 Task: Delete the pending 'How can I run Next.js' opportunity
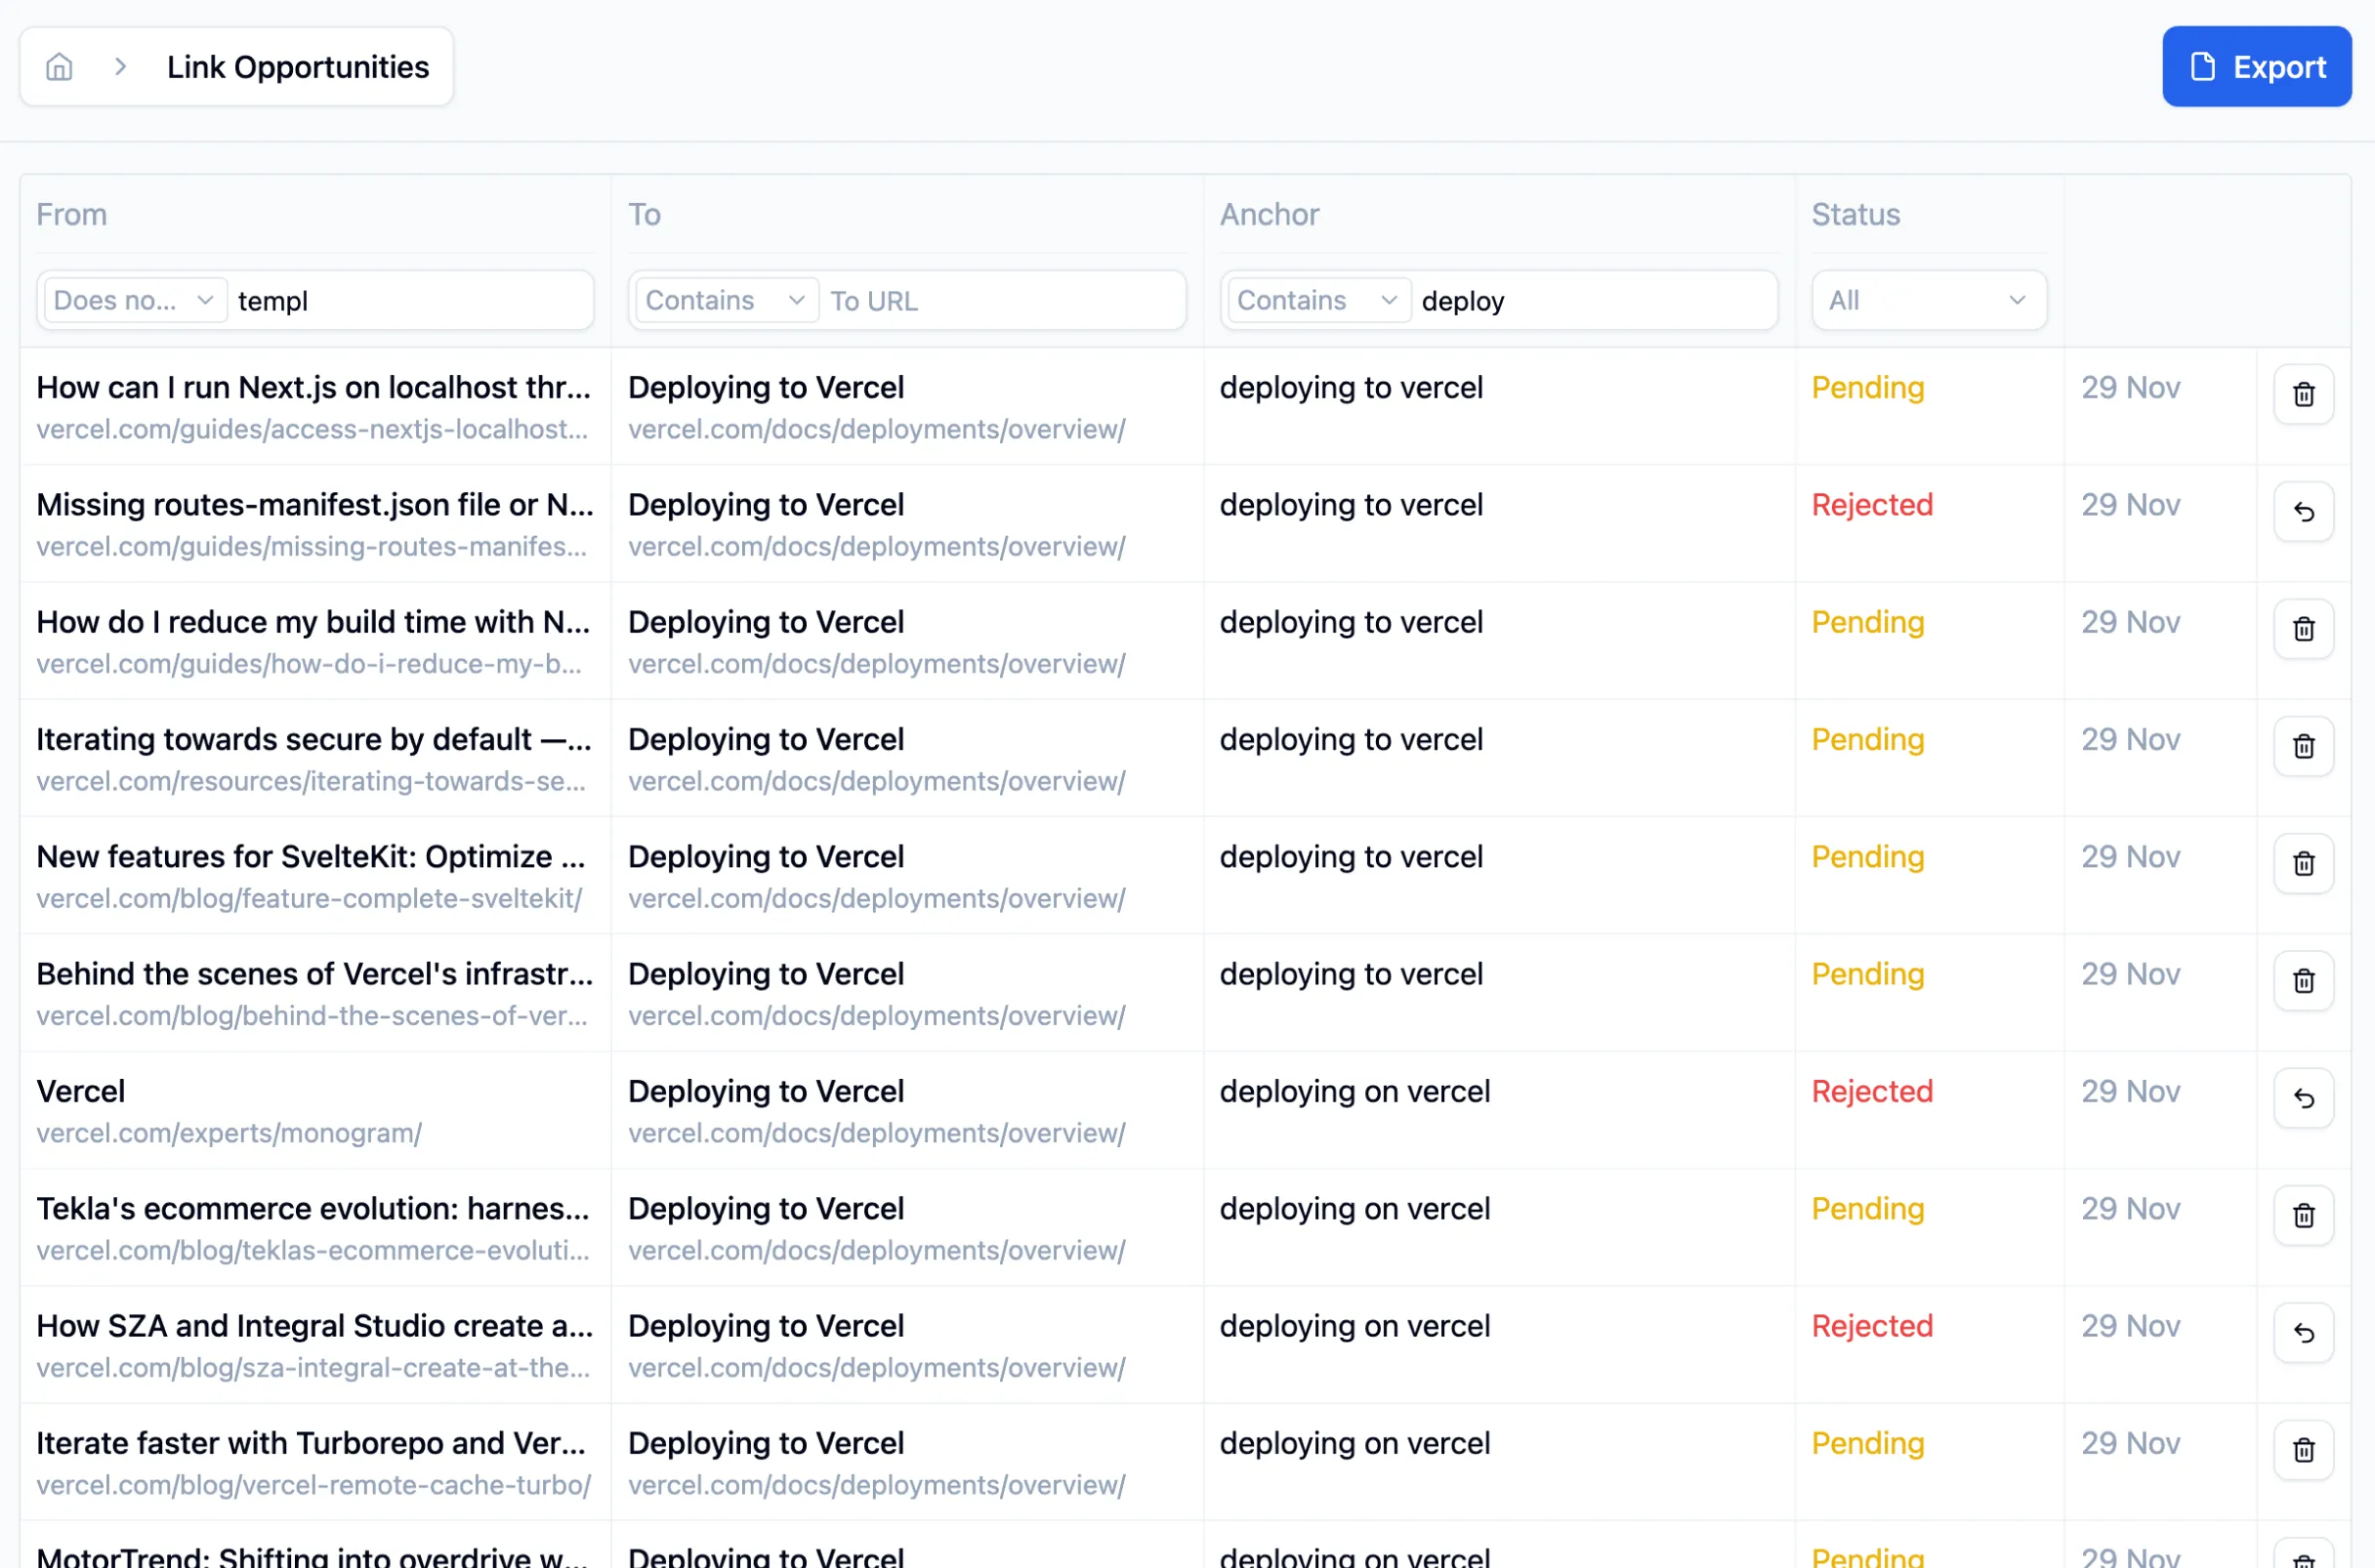[x=2303, y=394]
